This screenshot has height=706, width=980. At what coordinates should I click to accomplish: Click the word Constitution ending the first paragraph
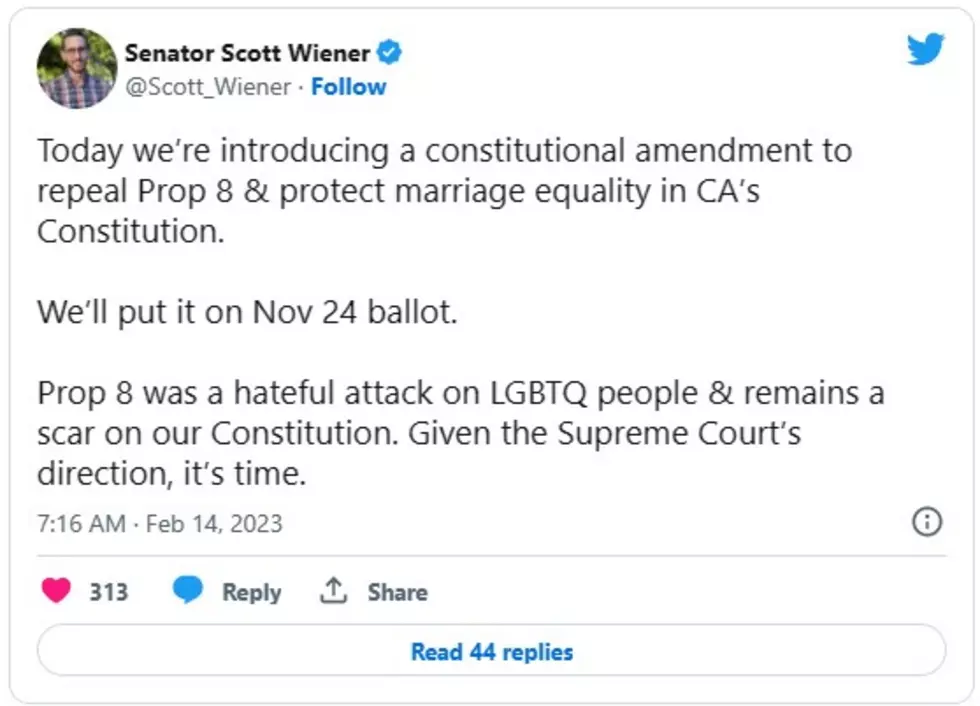131,231
